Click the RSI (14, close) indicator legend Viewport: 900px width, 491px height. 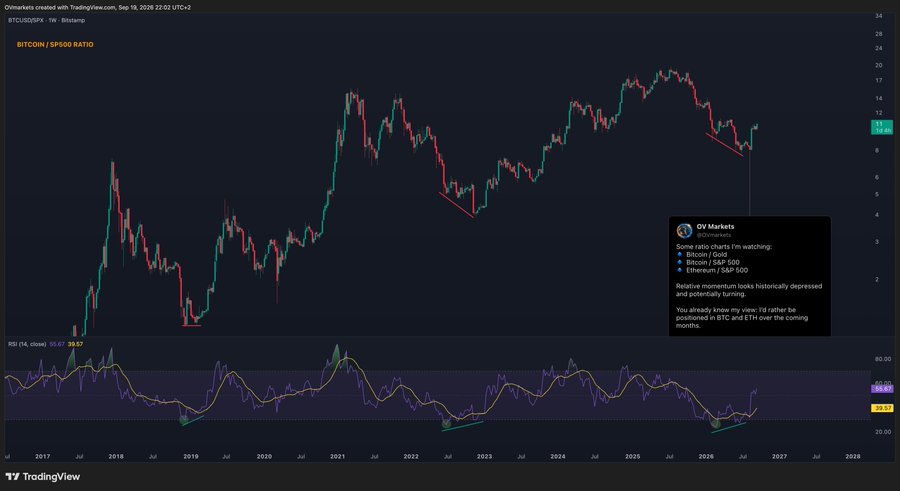coord(27,344)
